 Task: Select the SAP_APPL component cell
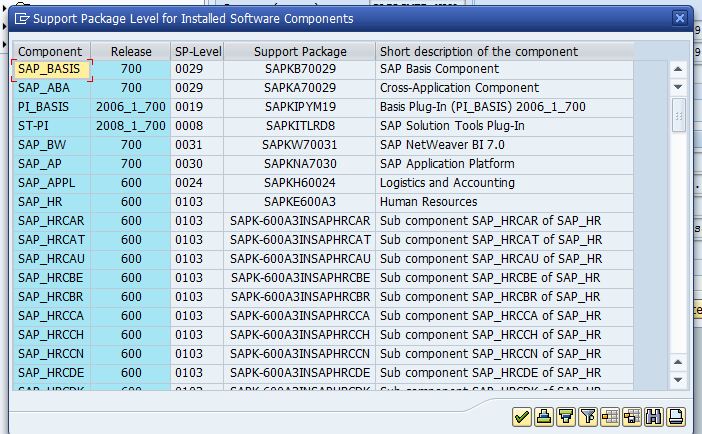51,183
